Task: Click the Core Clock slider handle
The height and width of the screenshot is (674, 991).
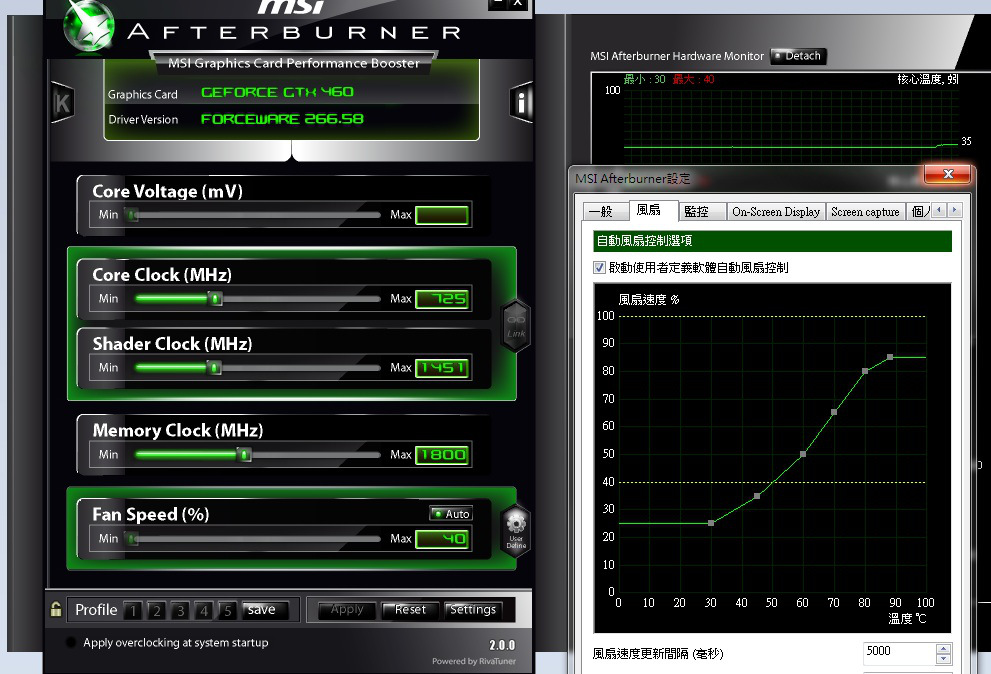Action: pos(216,298)
